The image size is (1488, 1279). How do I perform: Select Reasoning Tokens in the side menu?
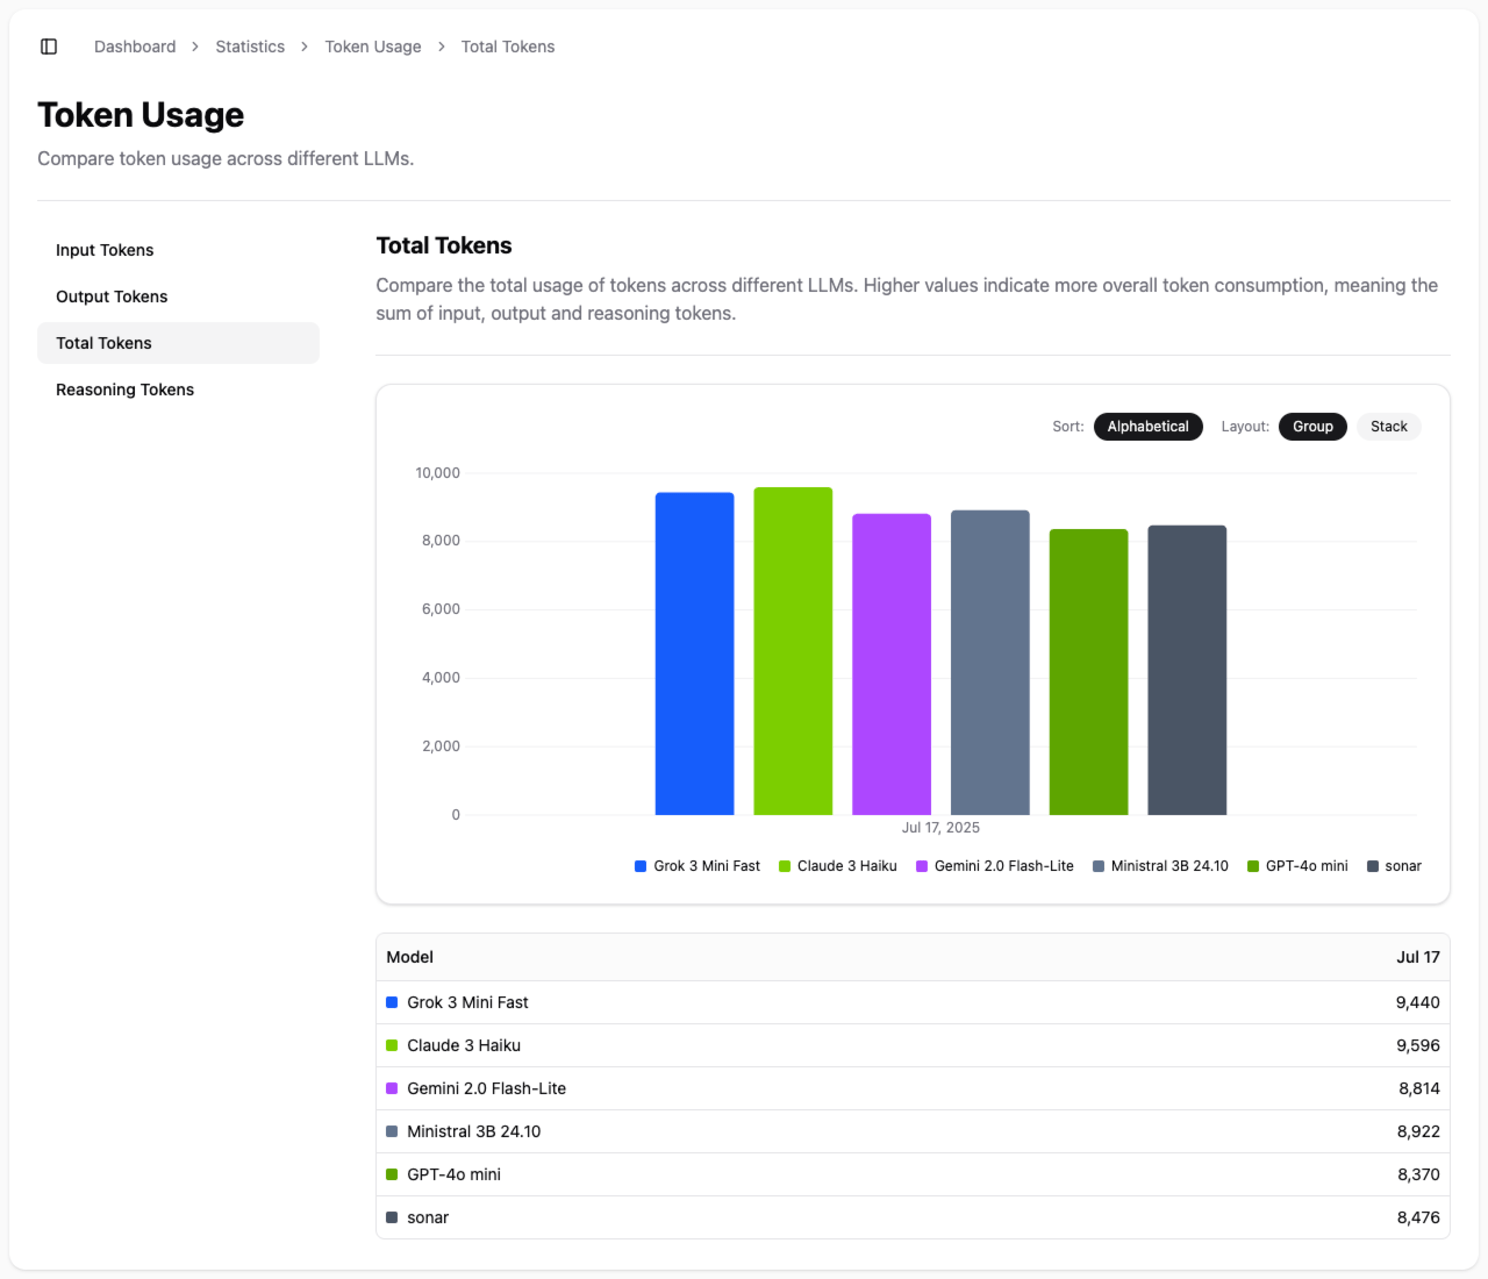(x=178, y=390)
